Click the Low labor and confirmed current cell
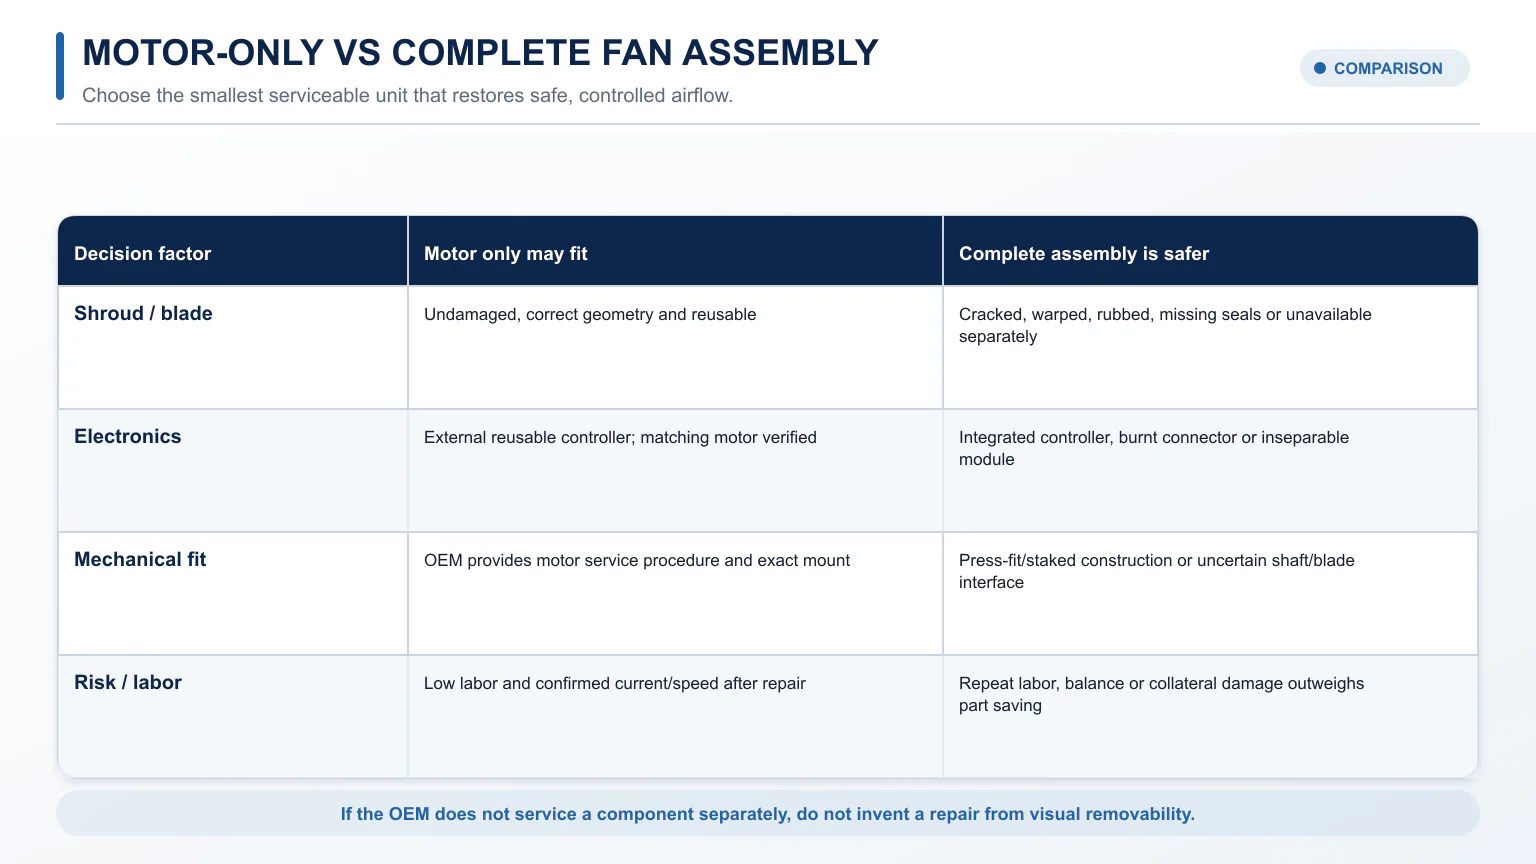The width and height of the screenshot is (1536, 864). click(x=675, y=717)
